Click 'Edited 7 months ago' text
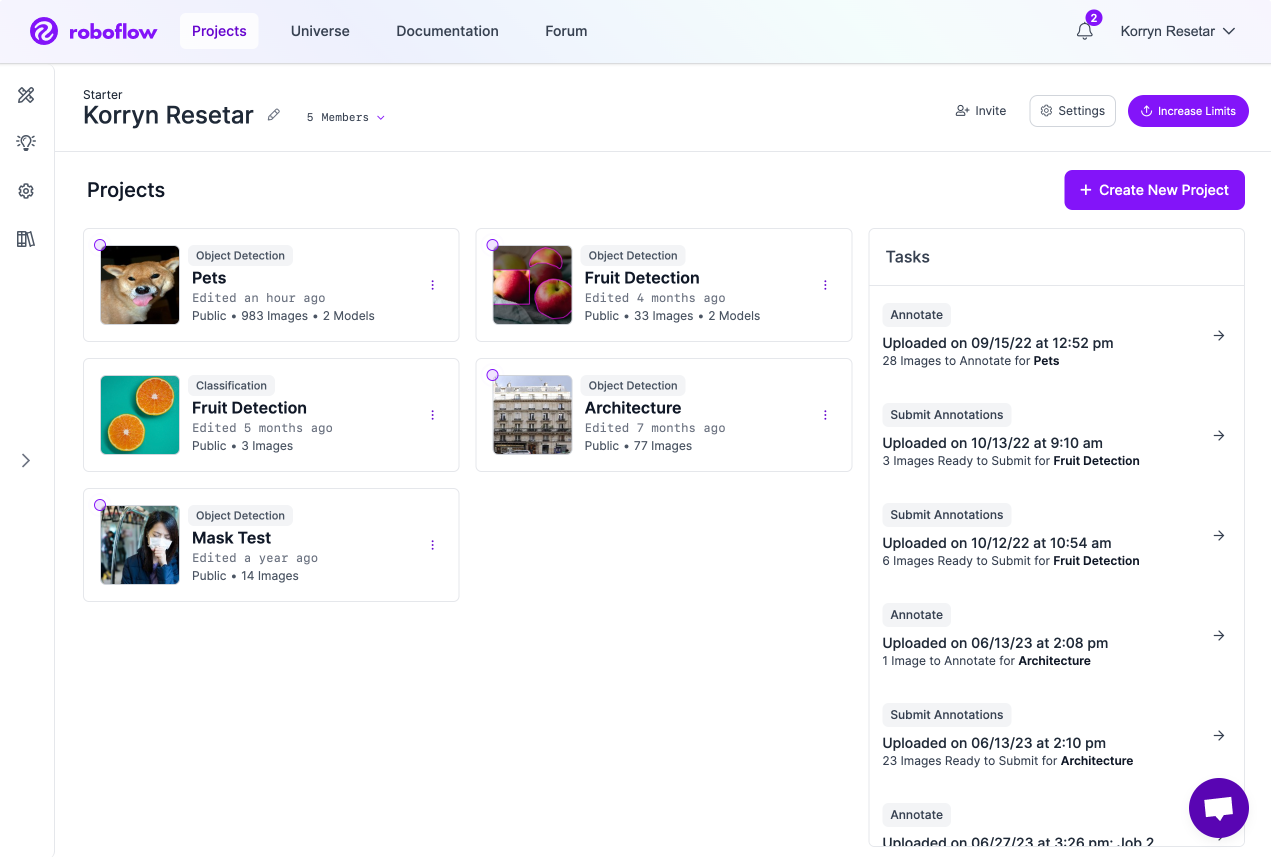1271x857 pixels. click(655, 428)
